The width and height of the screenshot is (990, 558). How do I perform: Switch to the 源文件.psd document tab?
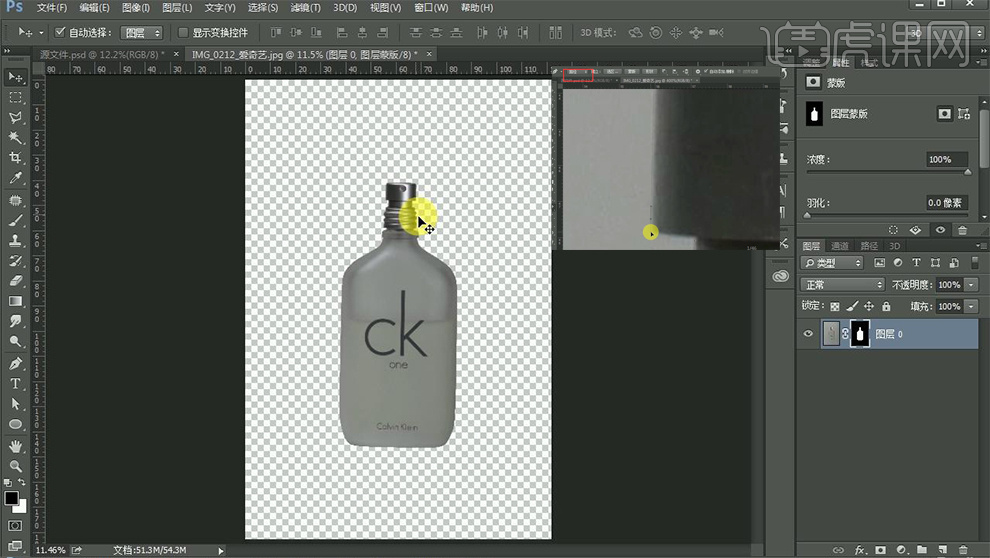102,54
